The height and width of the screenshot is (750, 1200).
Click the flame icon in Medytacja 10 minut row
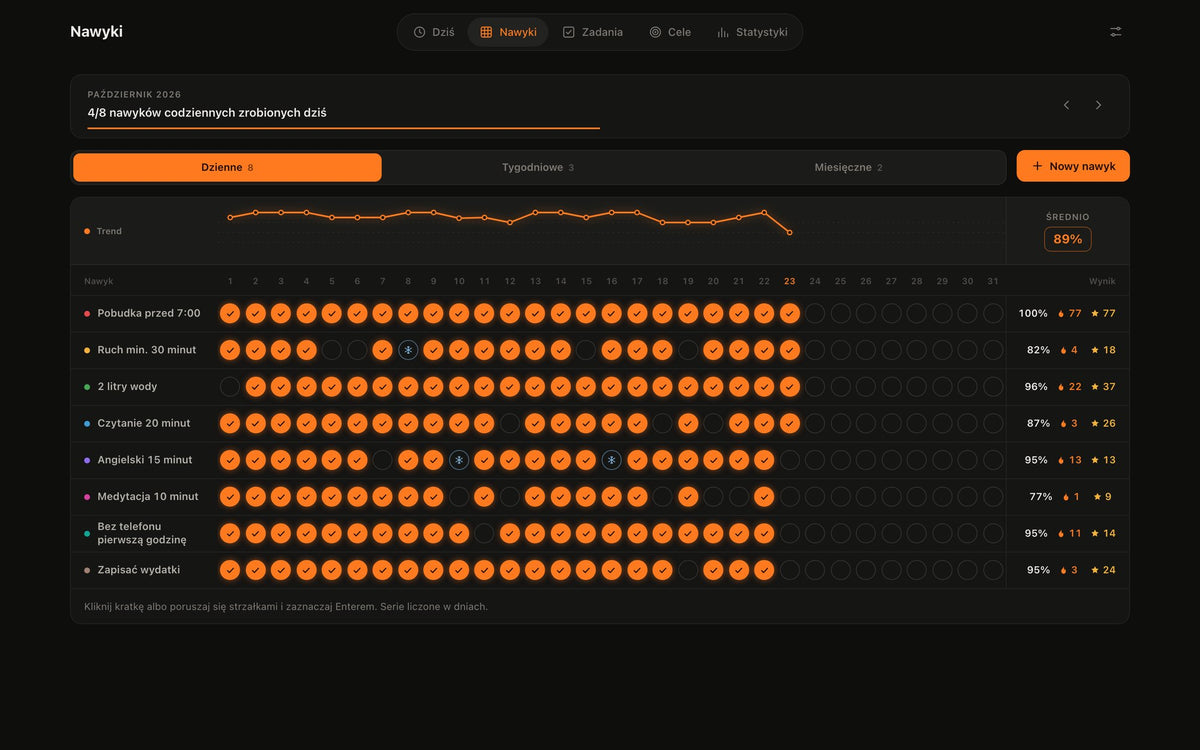pos(1065,497)
